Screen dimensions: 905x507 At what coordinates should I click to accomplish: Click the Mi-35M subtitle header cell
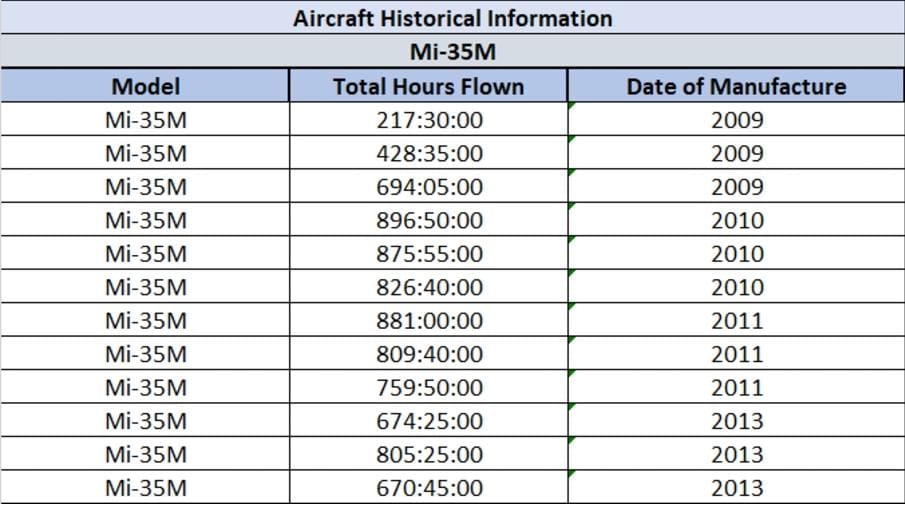click(x=452, y=51)
